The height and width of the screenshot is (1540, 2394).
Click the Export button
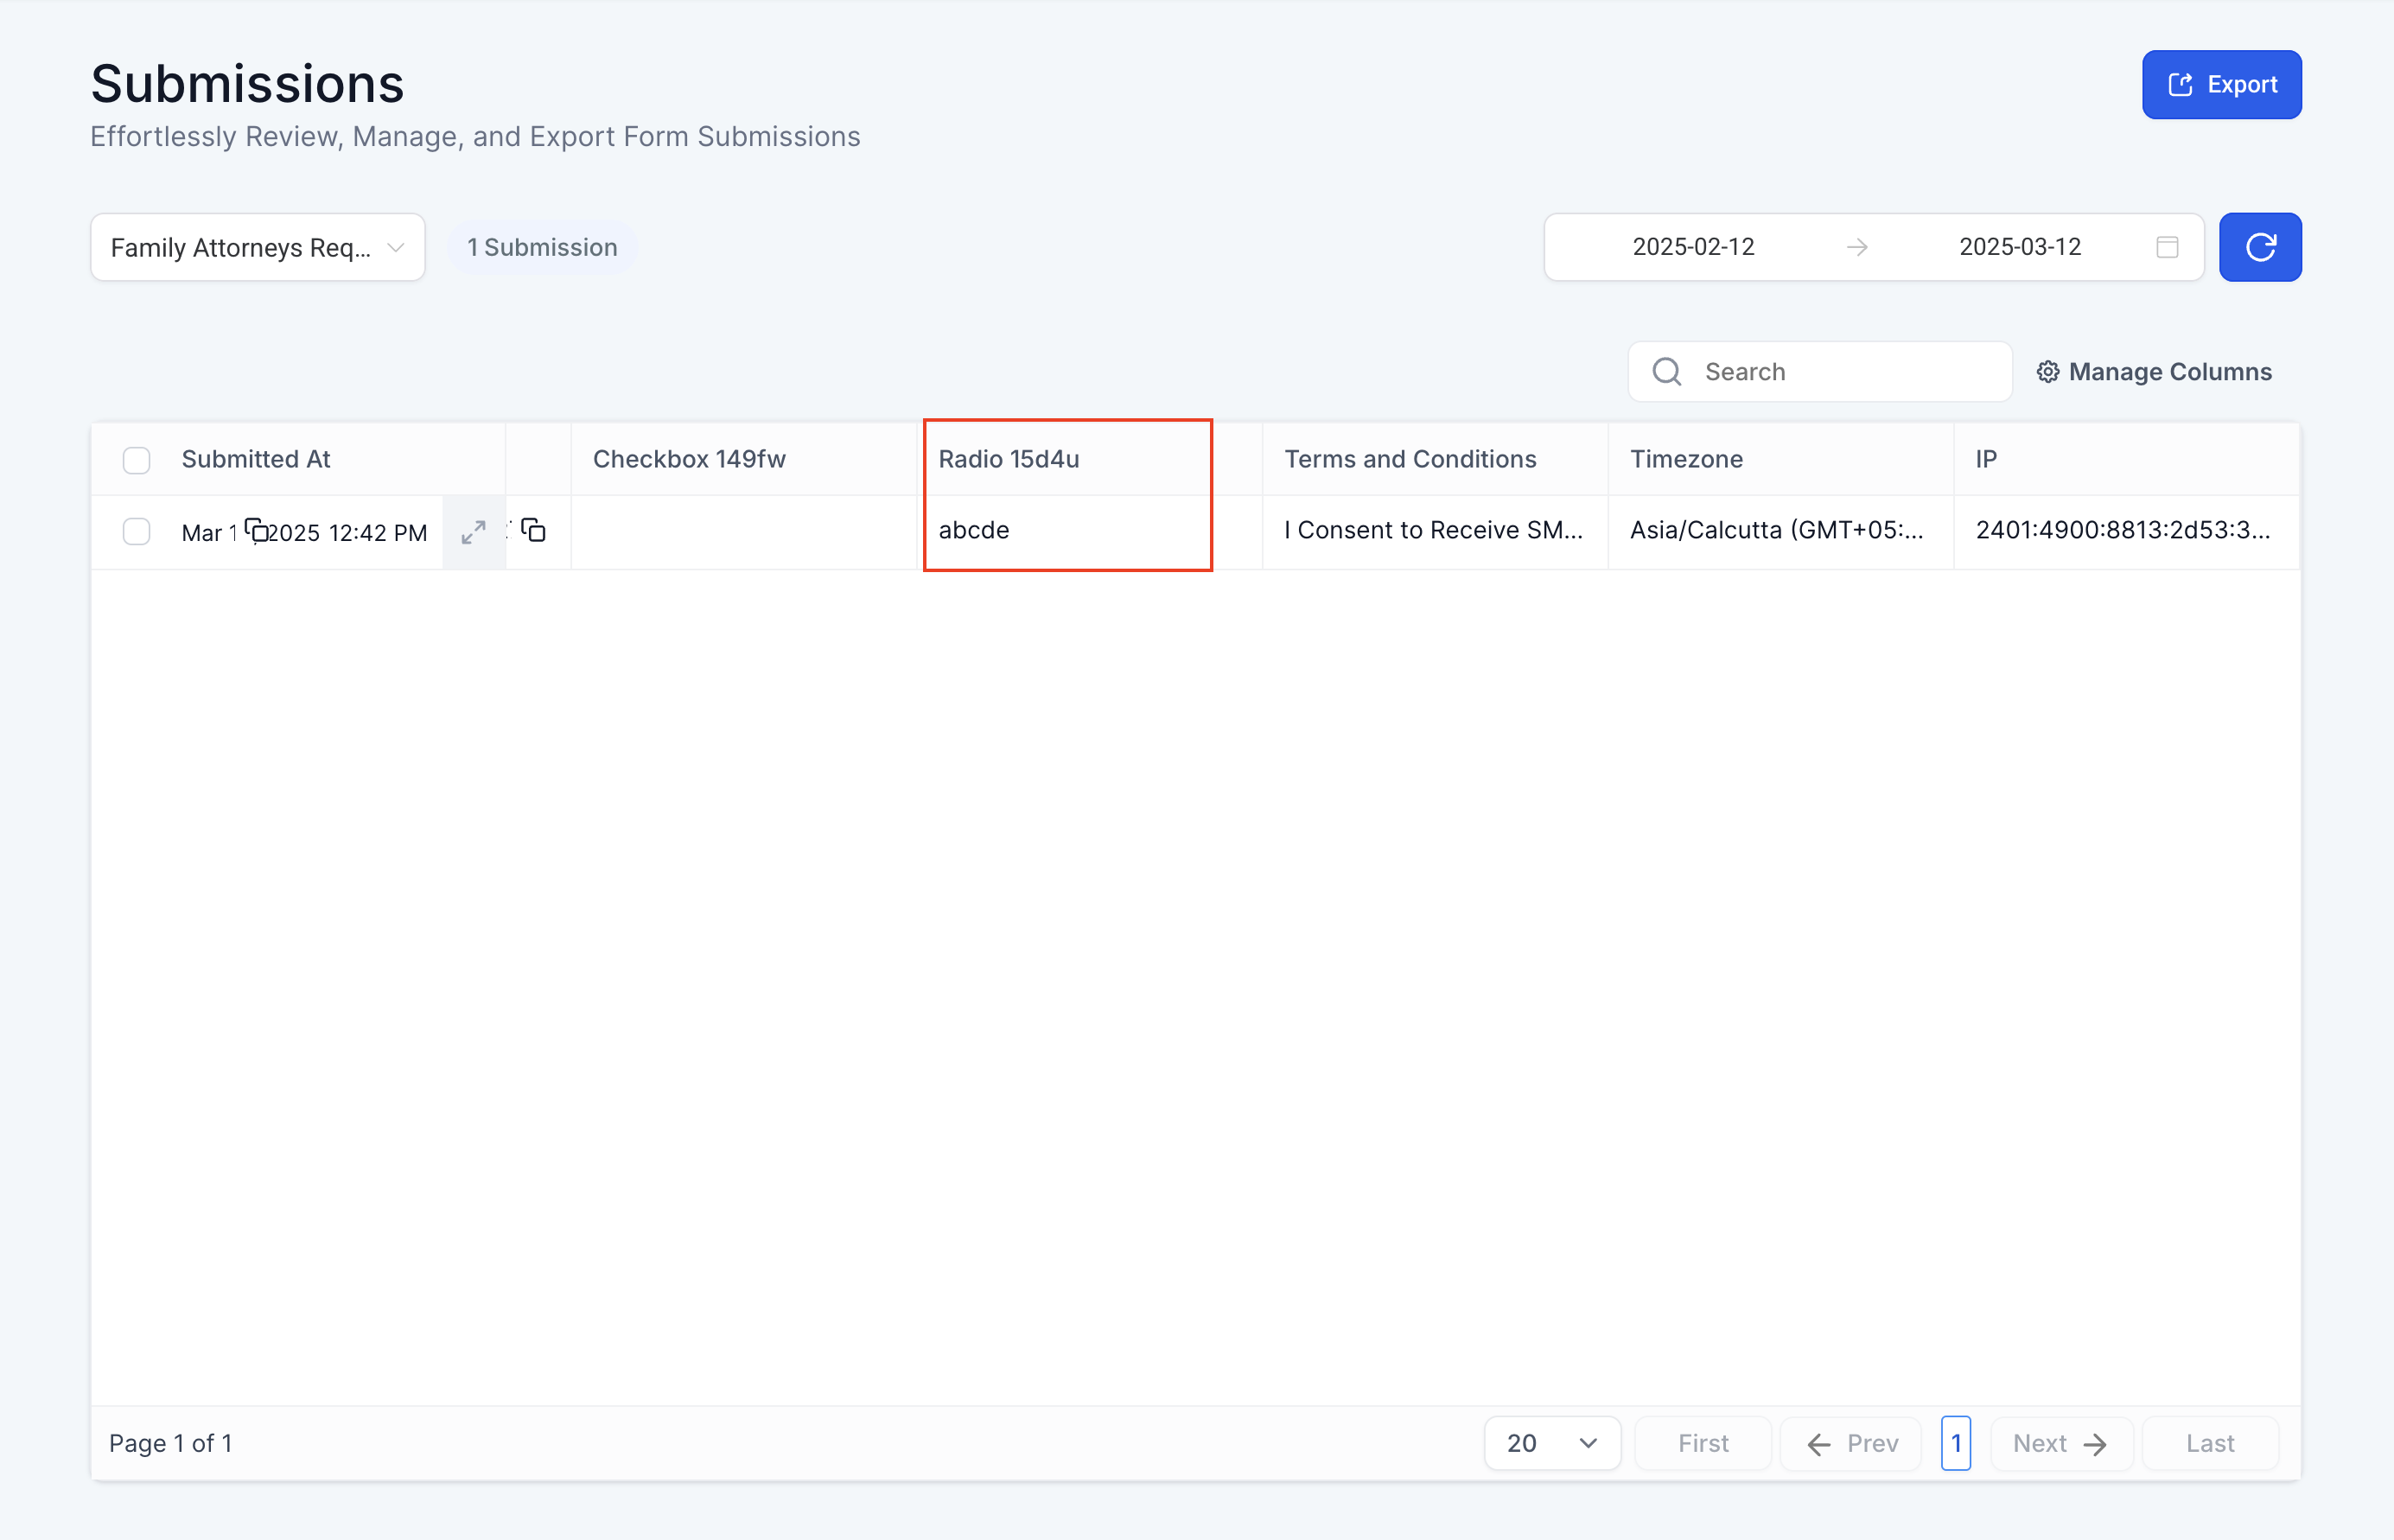click(x=2220, y=85)
